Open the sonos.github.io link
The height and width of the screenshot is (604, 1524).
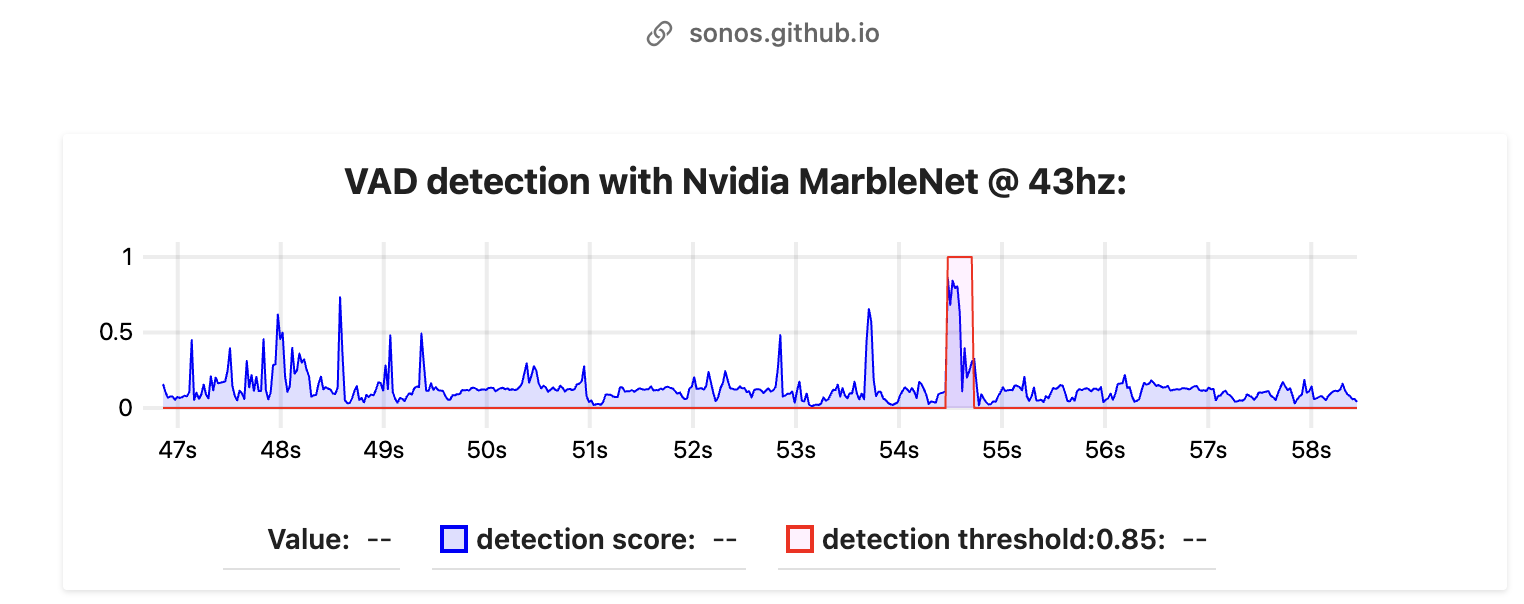pos(783,34)
